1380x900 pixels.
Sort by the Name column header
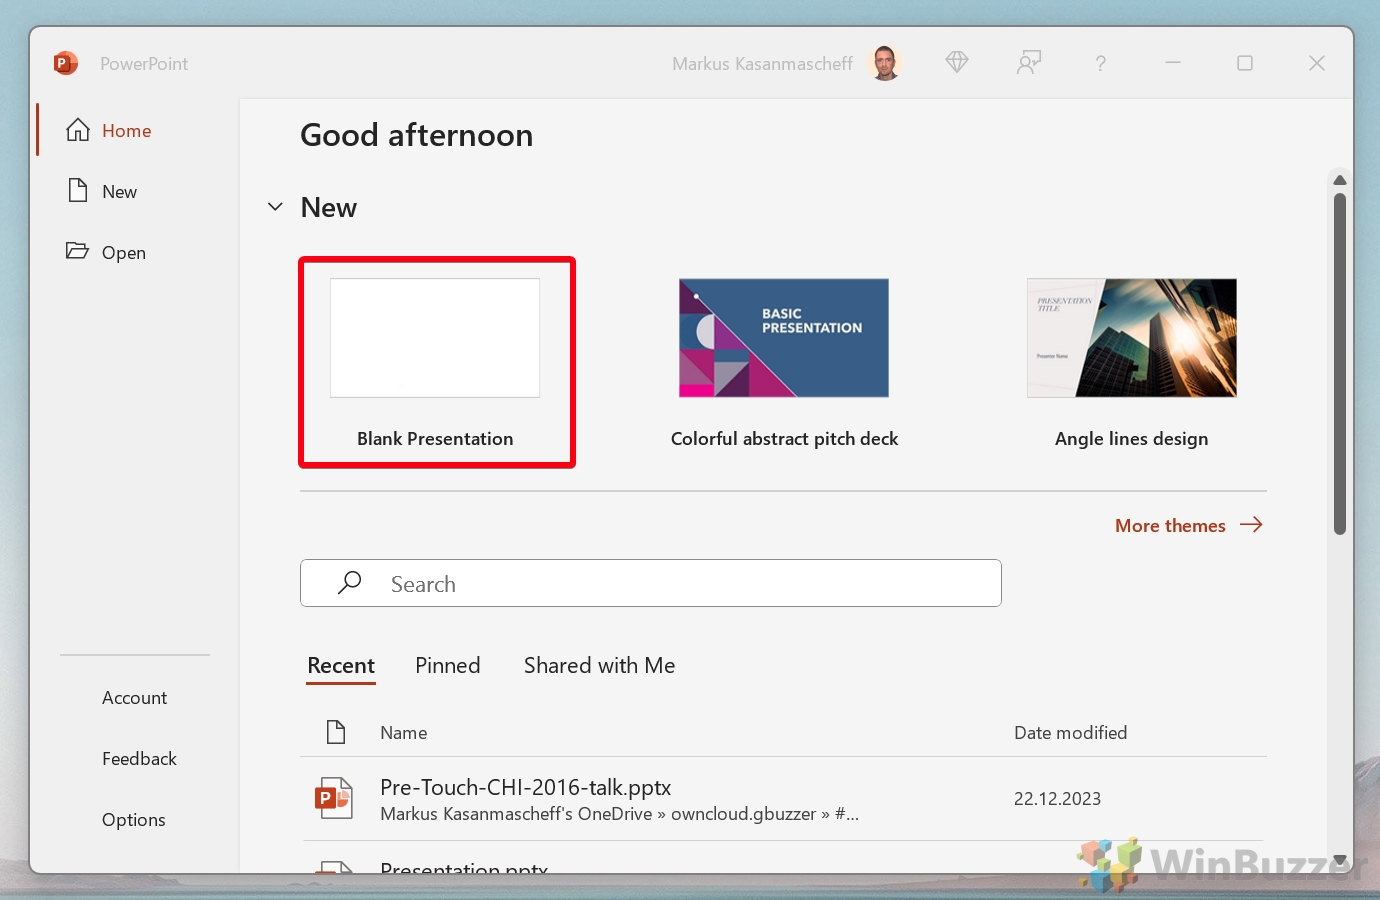point(403,733)
